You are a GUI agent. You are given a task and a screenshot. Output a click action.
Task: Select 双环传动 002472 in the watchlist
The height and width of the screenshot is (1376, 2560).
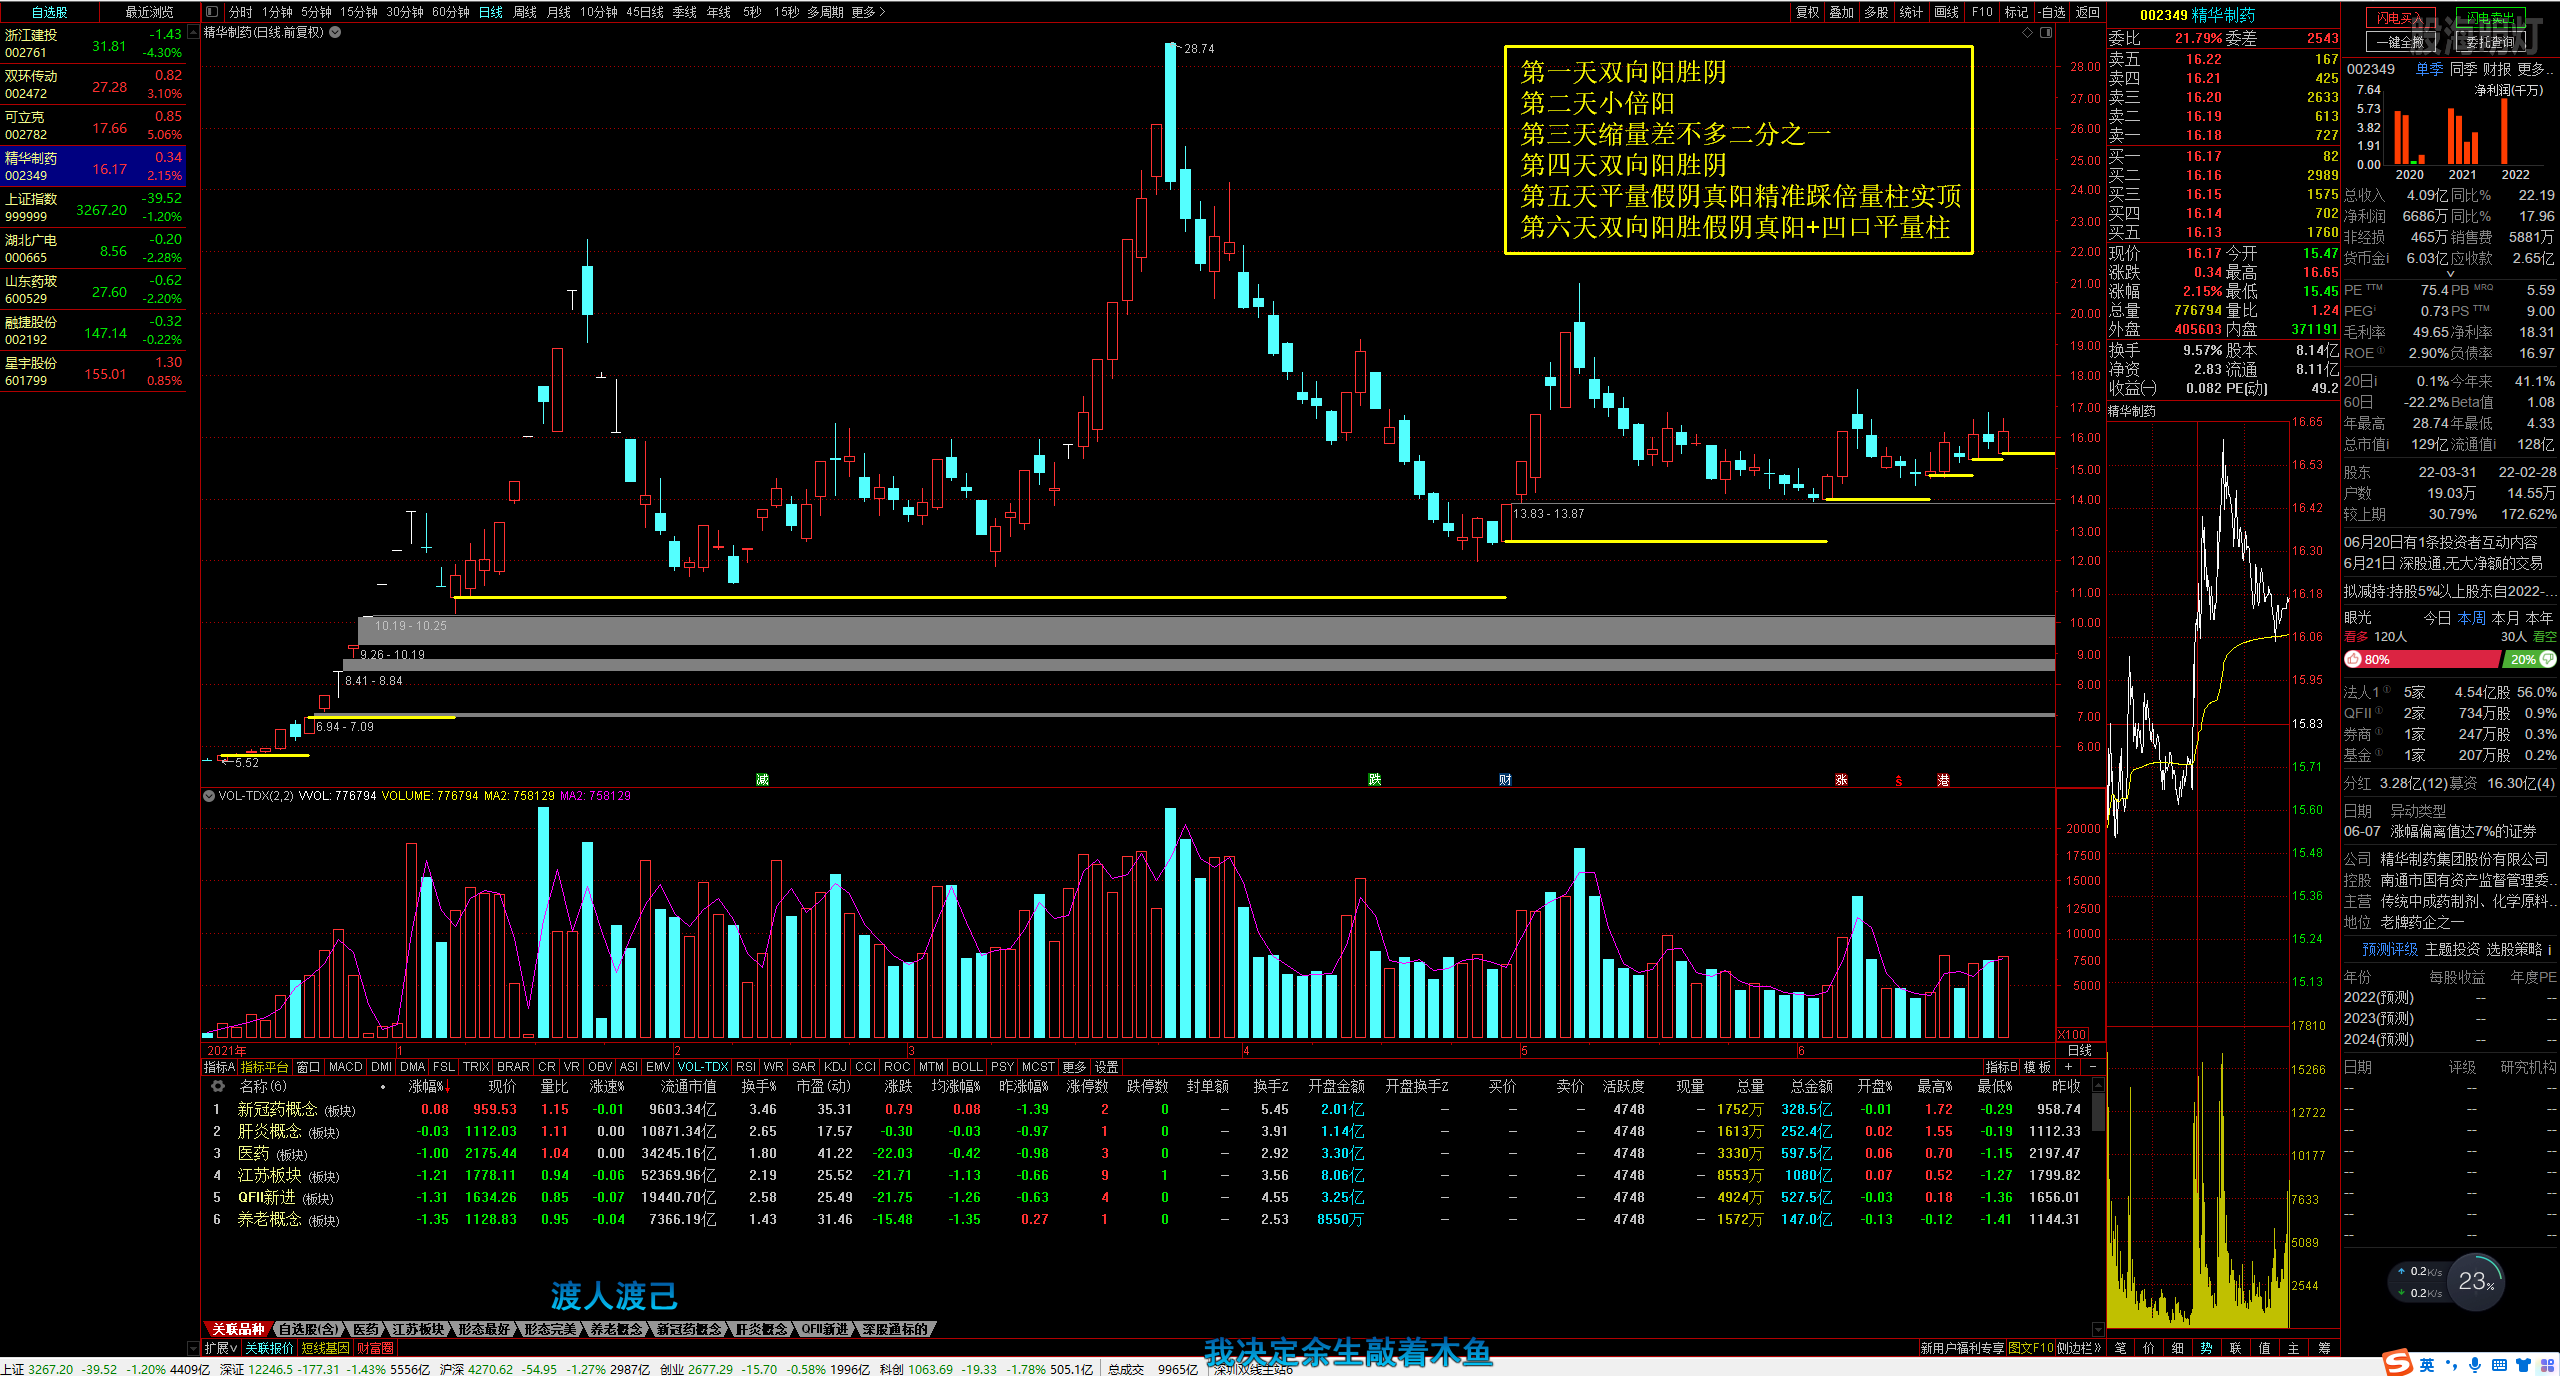point(93,84)
